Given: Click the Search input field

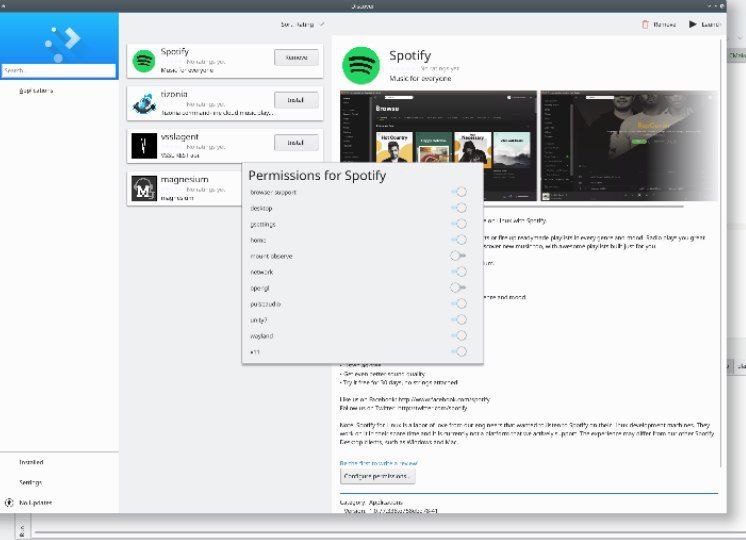Looking at the screenshot, I should [59, 70].
